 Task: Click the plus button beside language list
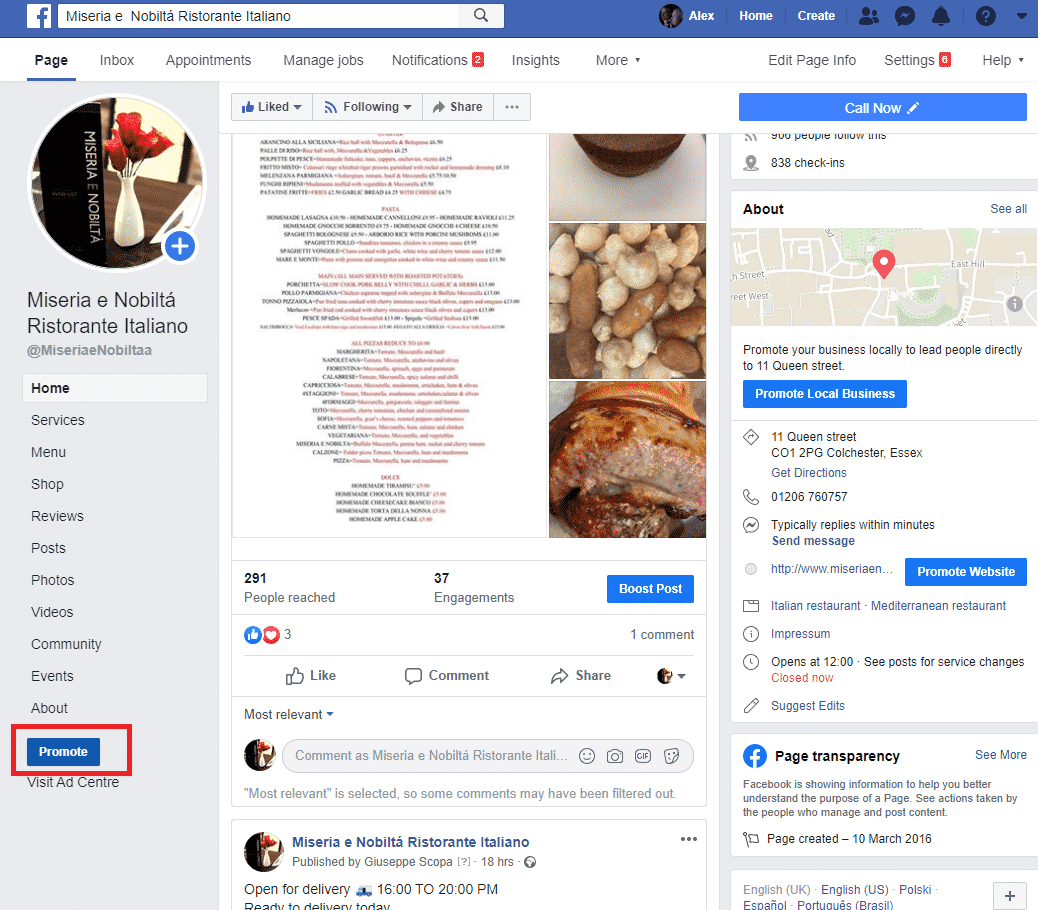(1010, 896)
